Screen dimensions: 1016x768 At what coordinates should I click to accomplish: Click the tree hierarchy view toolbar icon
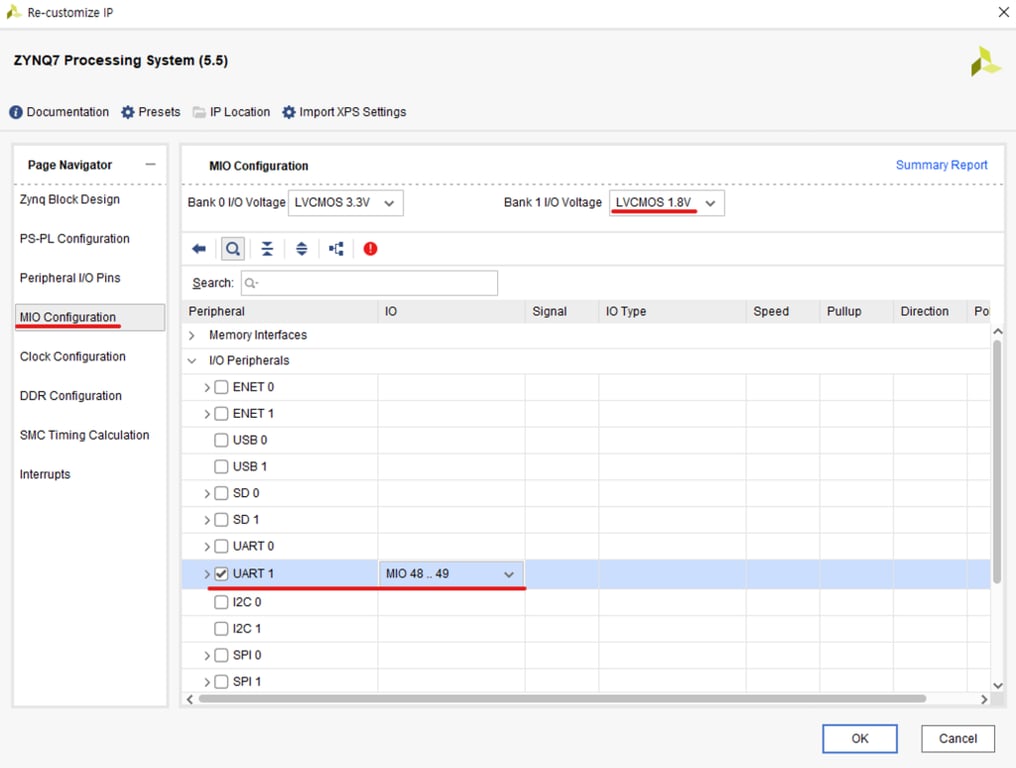(x=336, y=249)
